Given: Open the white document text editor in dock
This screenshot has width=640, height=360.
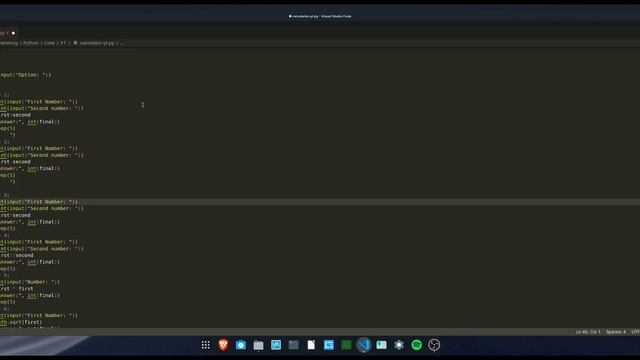Looking at the screenshot, I should 311,345.
